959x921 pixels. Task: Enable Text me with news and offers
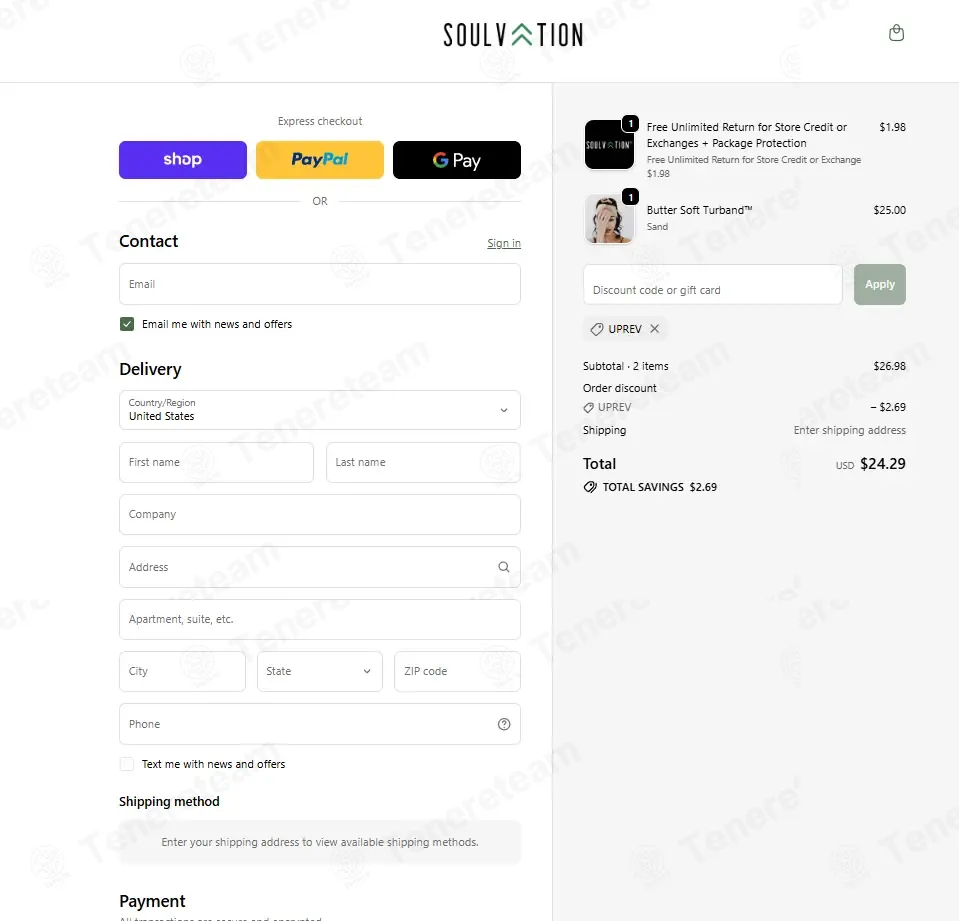(x=127, y=764)
